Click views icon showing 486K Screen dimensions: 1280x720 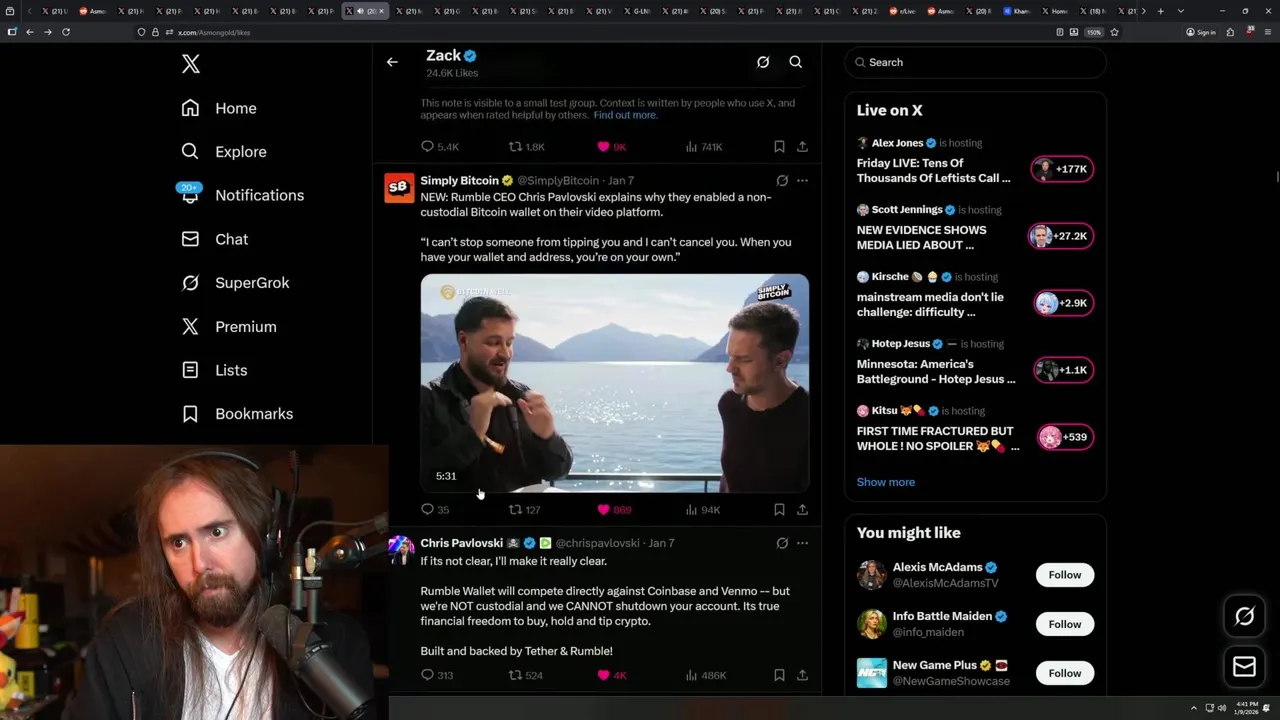pyautogui.click(x=691, y=675)
